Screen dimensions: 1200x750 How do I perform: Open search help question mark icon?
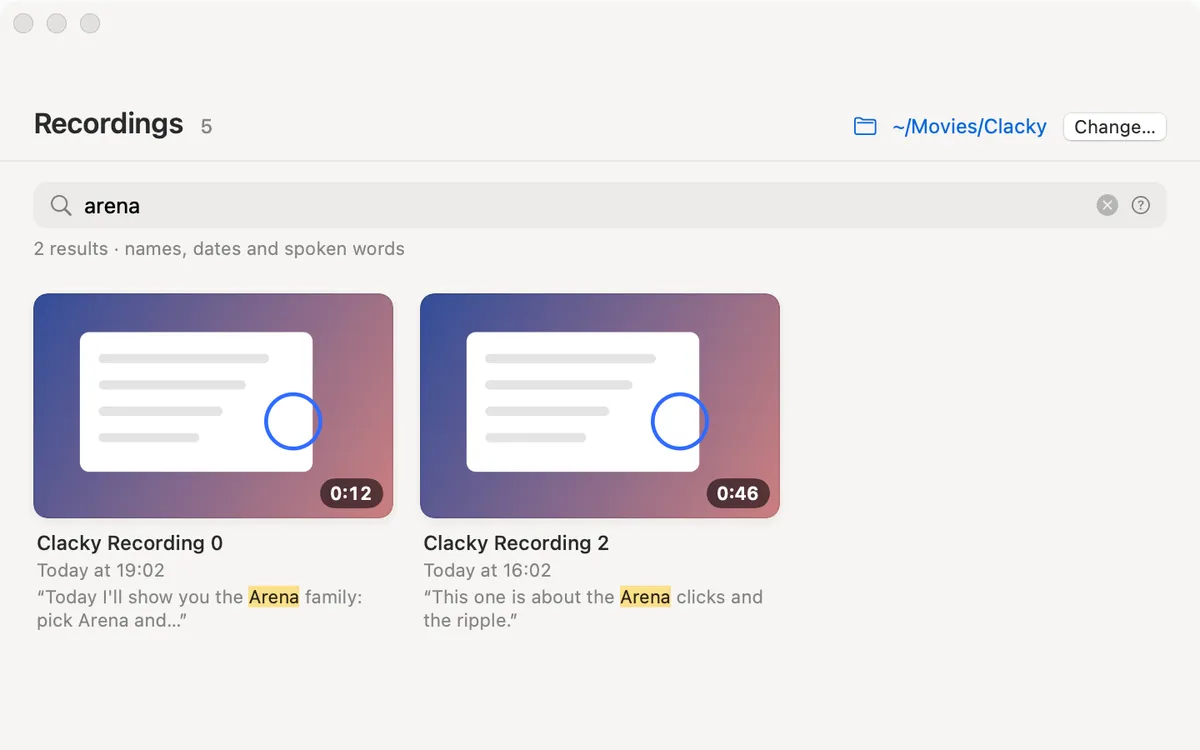tap(1141, 205)
